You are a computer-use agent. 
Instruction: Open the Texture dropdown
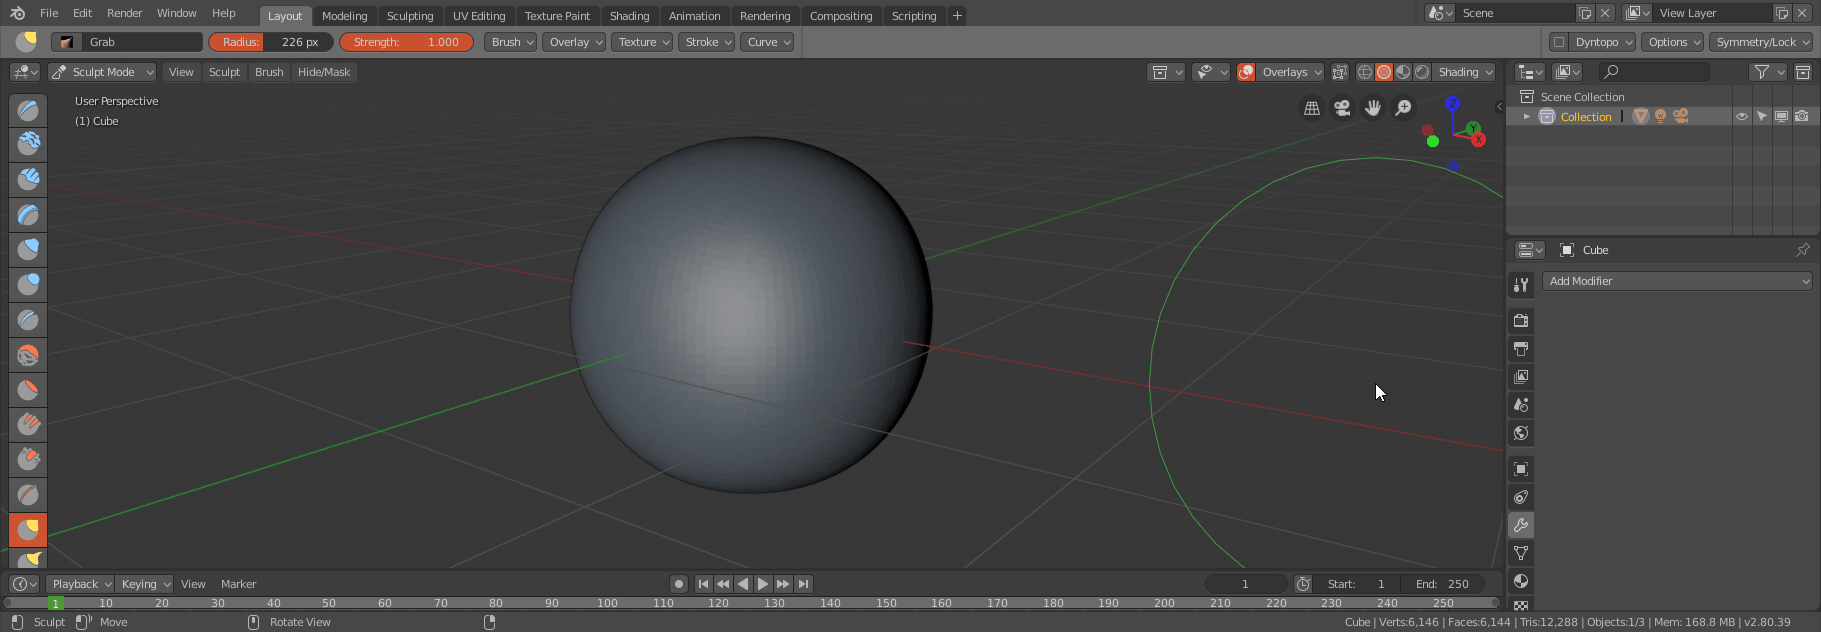[x=642, y=42]
